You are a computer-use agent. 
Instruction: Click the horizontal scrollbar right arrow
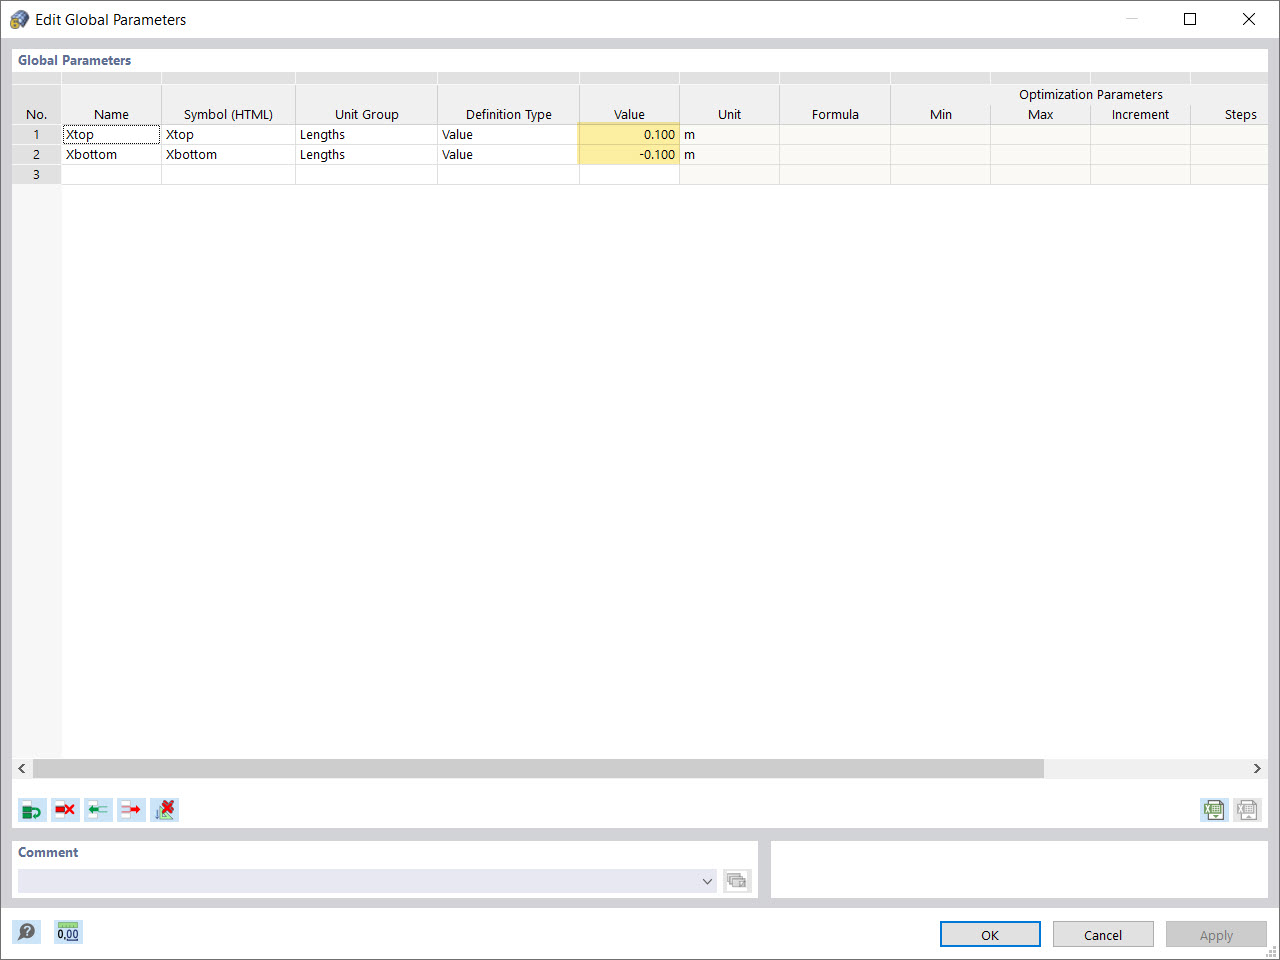[x=1257, y=768]
